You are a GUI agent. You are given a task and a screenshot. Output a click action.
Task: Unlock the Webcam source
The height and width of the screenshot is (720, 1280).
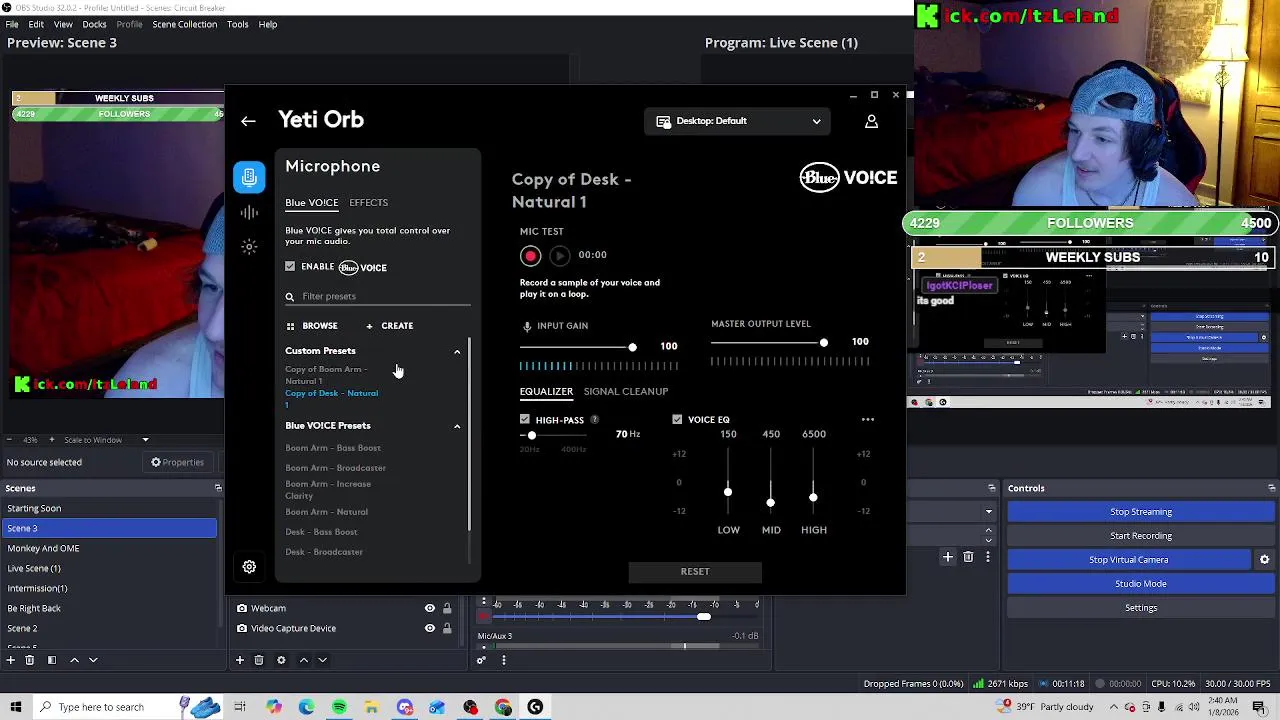[447, 608]
